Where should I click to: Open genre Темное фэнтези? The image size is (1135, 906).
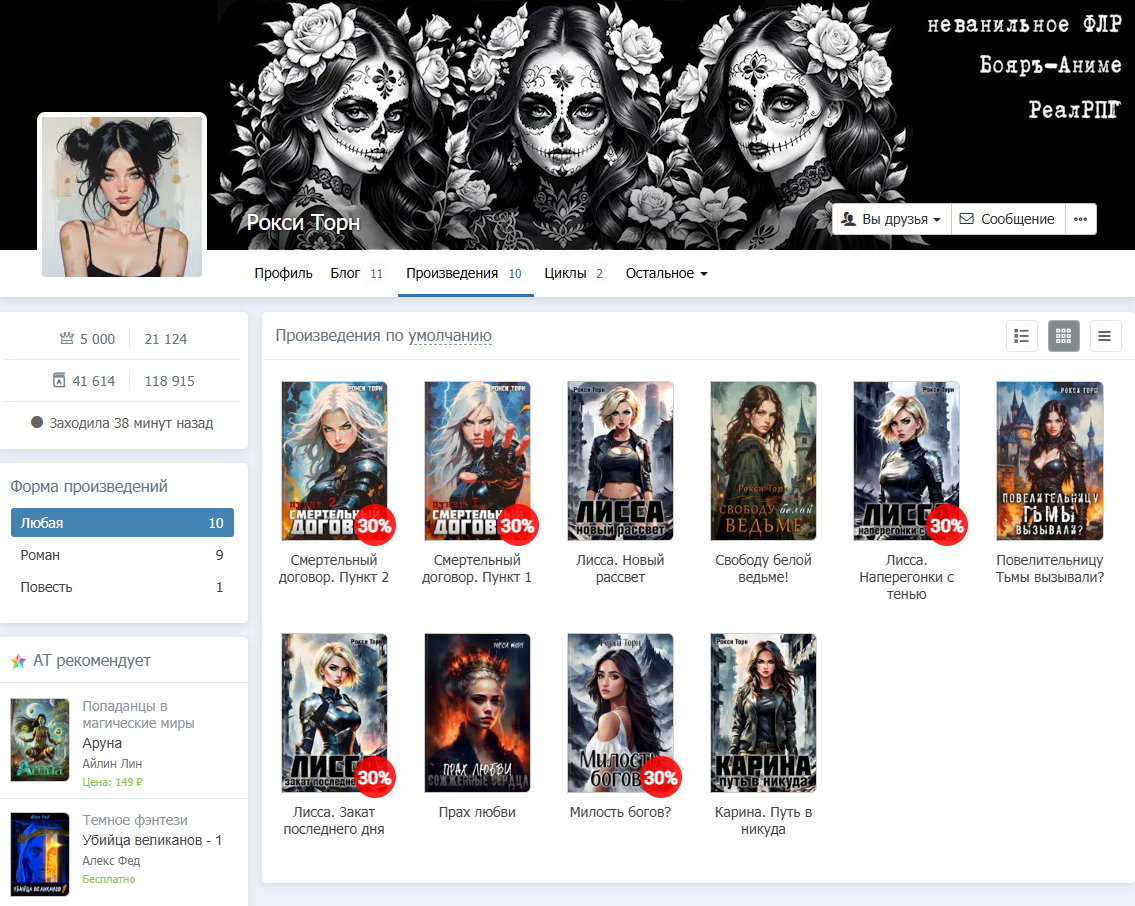pyautogui.click(x=135, y=820)
